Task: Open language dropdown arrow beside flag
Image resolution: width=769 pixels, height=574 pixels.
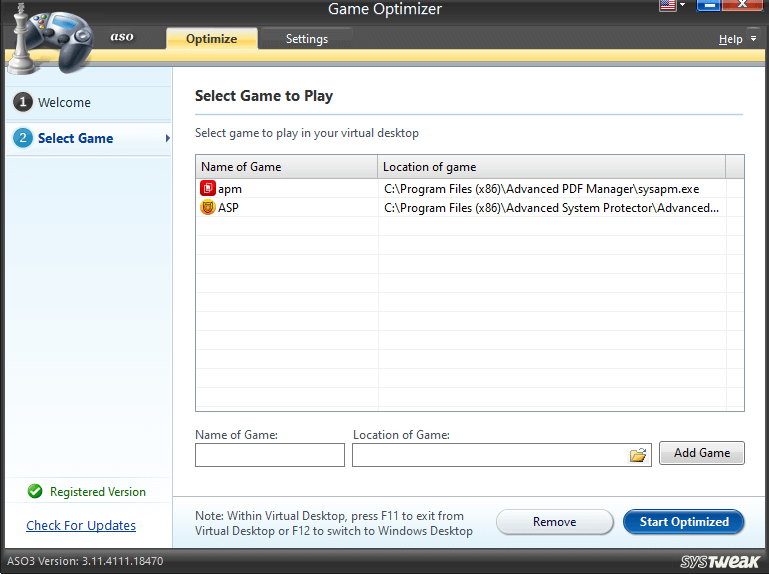Action: (x=683, y=5)
